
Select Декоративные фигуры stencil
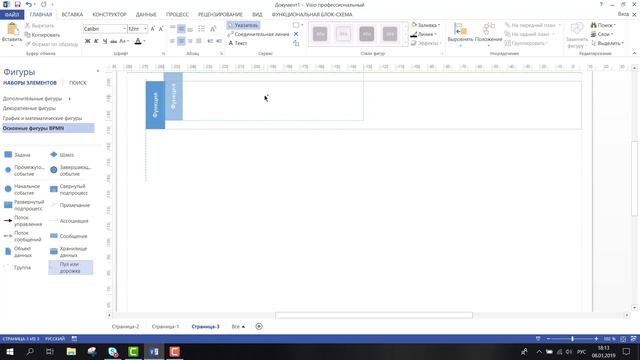(x=29, y=108)
